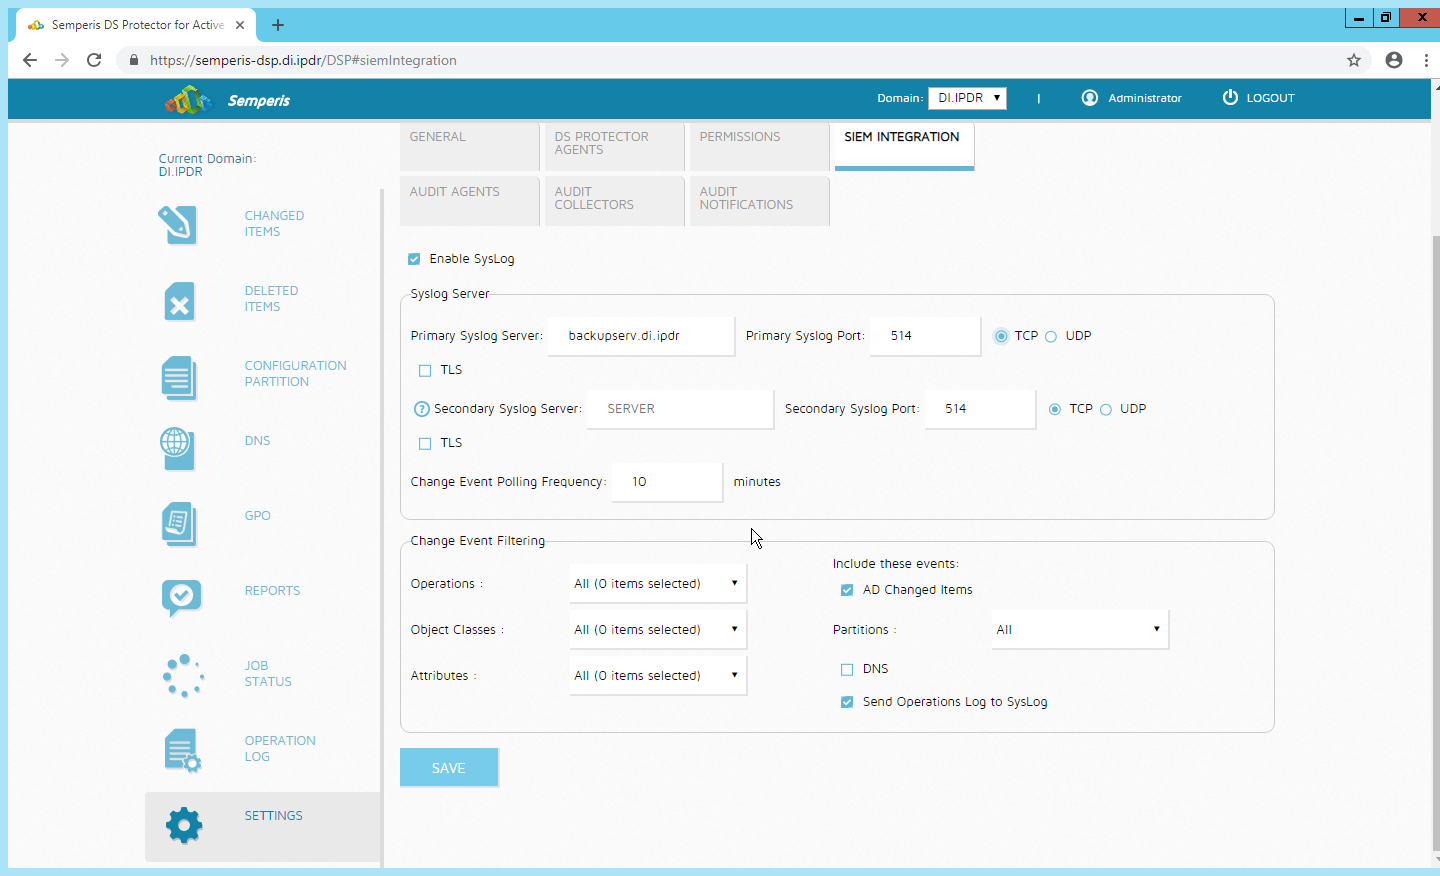Click the Secondary Syslog Server help icon
Screen dimensions: 1440x876
coord(422,409)
